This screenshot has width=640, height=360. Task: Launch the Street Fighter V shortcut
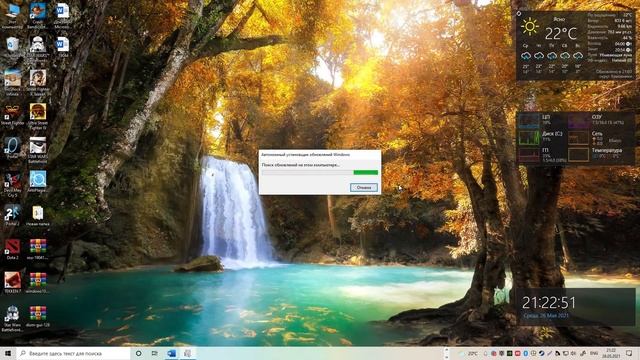[x=13, y=117]
